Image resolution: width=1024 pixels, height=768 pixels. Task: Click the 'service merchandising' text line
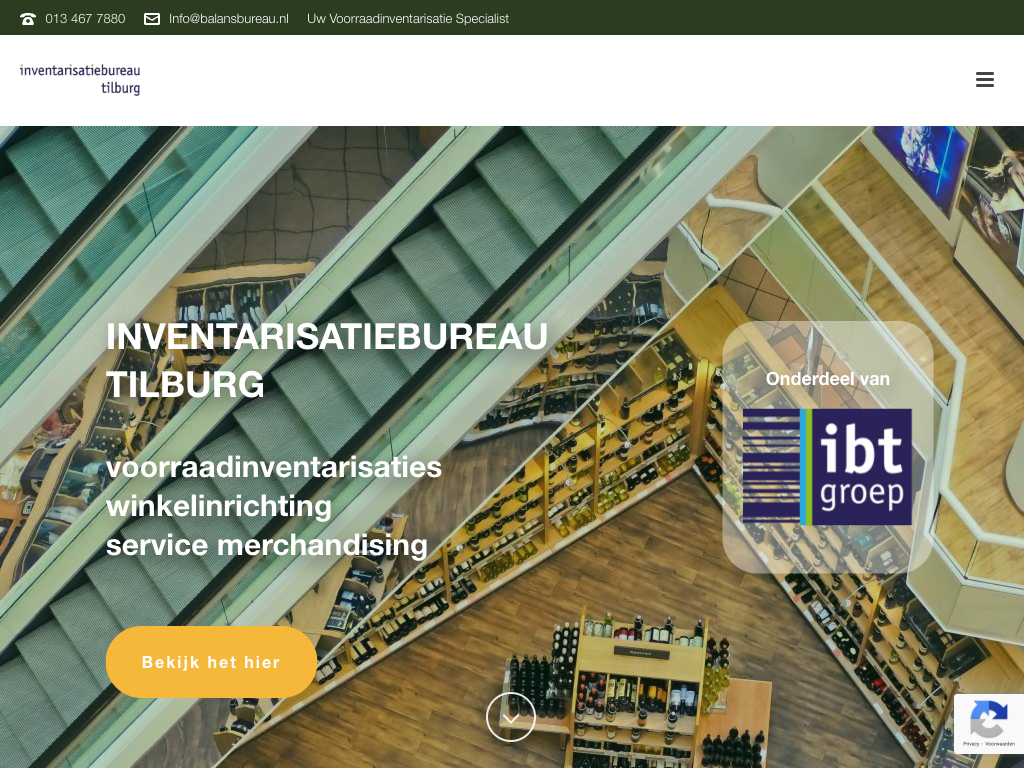[x=267, y=545]
